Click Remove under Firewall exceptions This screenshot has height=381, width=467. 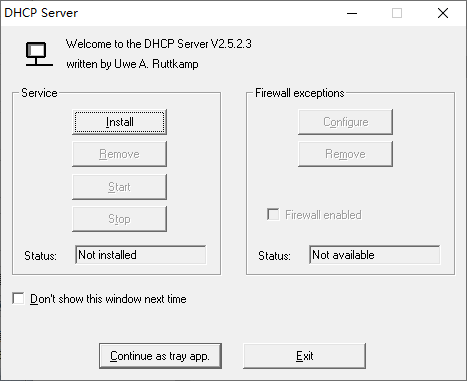pos(345,154)
